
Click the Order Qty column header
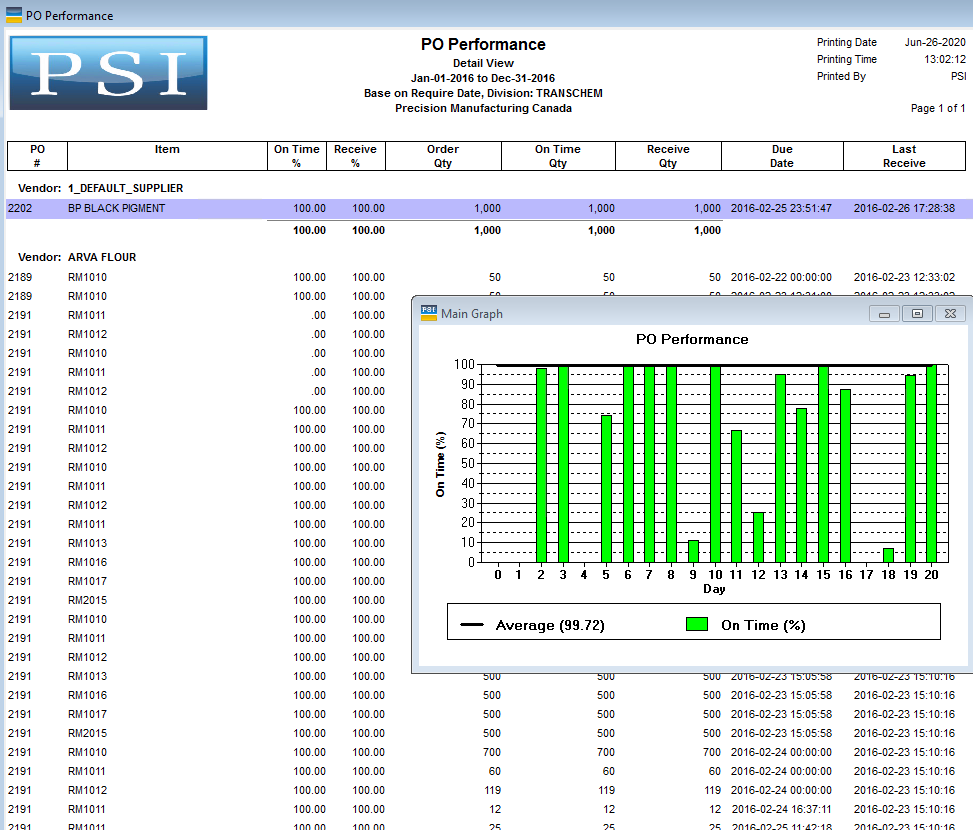443,156
